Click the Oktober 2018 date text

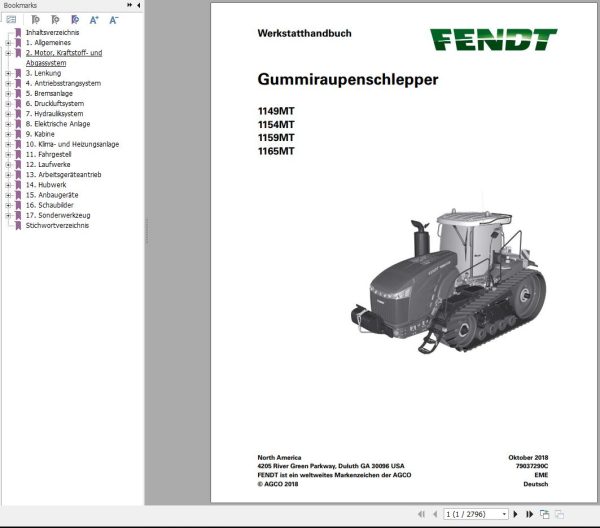(x=528, y=457)
